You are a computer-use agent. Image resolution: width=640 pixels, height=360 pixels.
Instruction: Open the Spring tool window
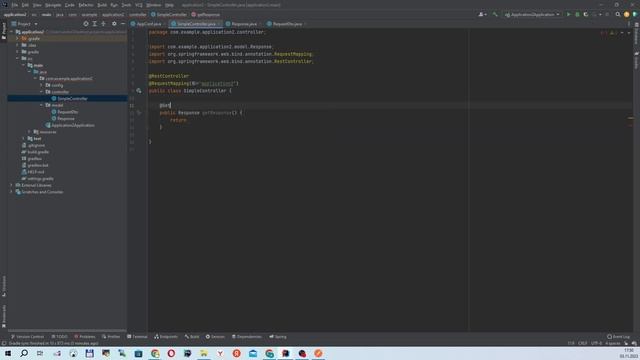(278, 337)
